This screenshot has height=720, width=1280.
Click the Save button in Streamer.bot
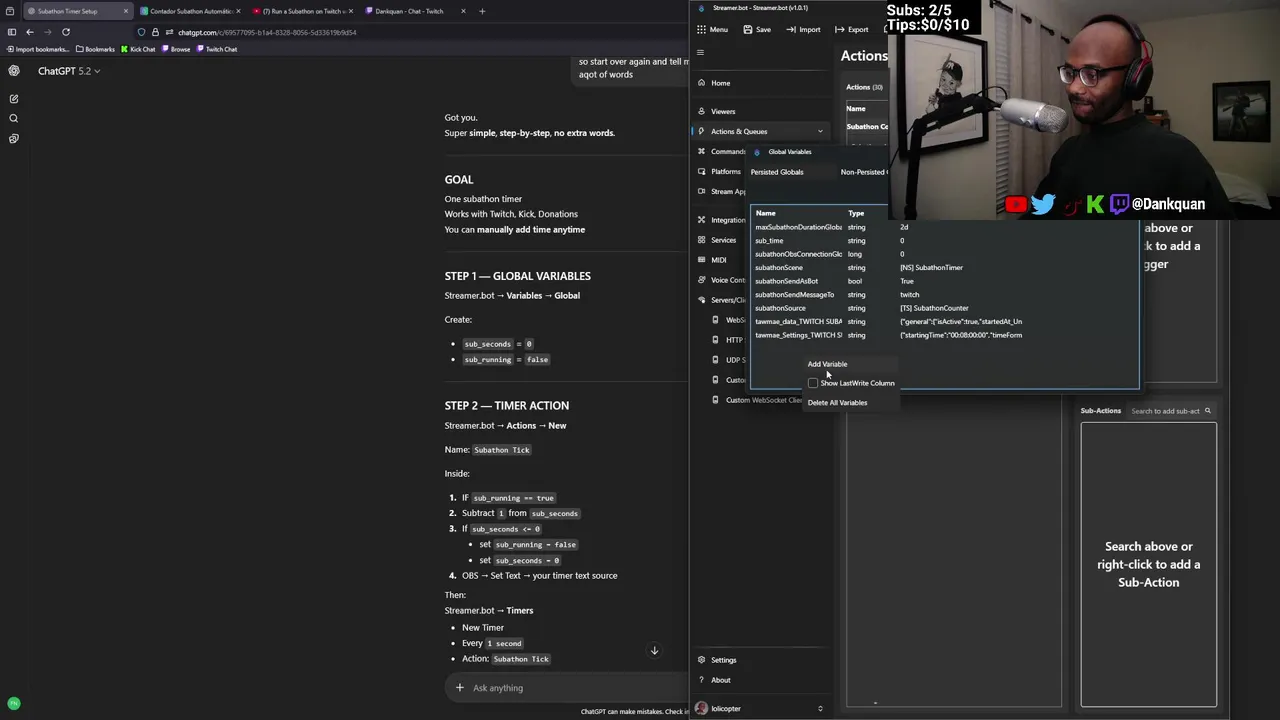point(757,29)
